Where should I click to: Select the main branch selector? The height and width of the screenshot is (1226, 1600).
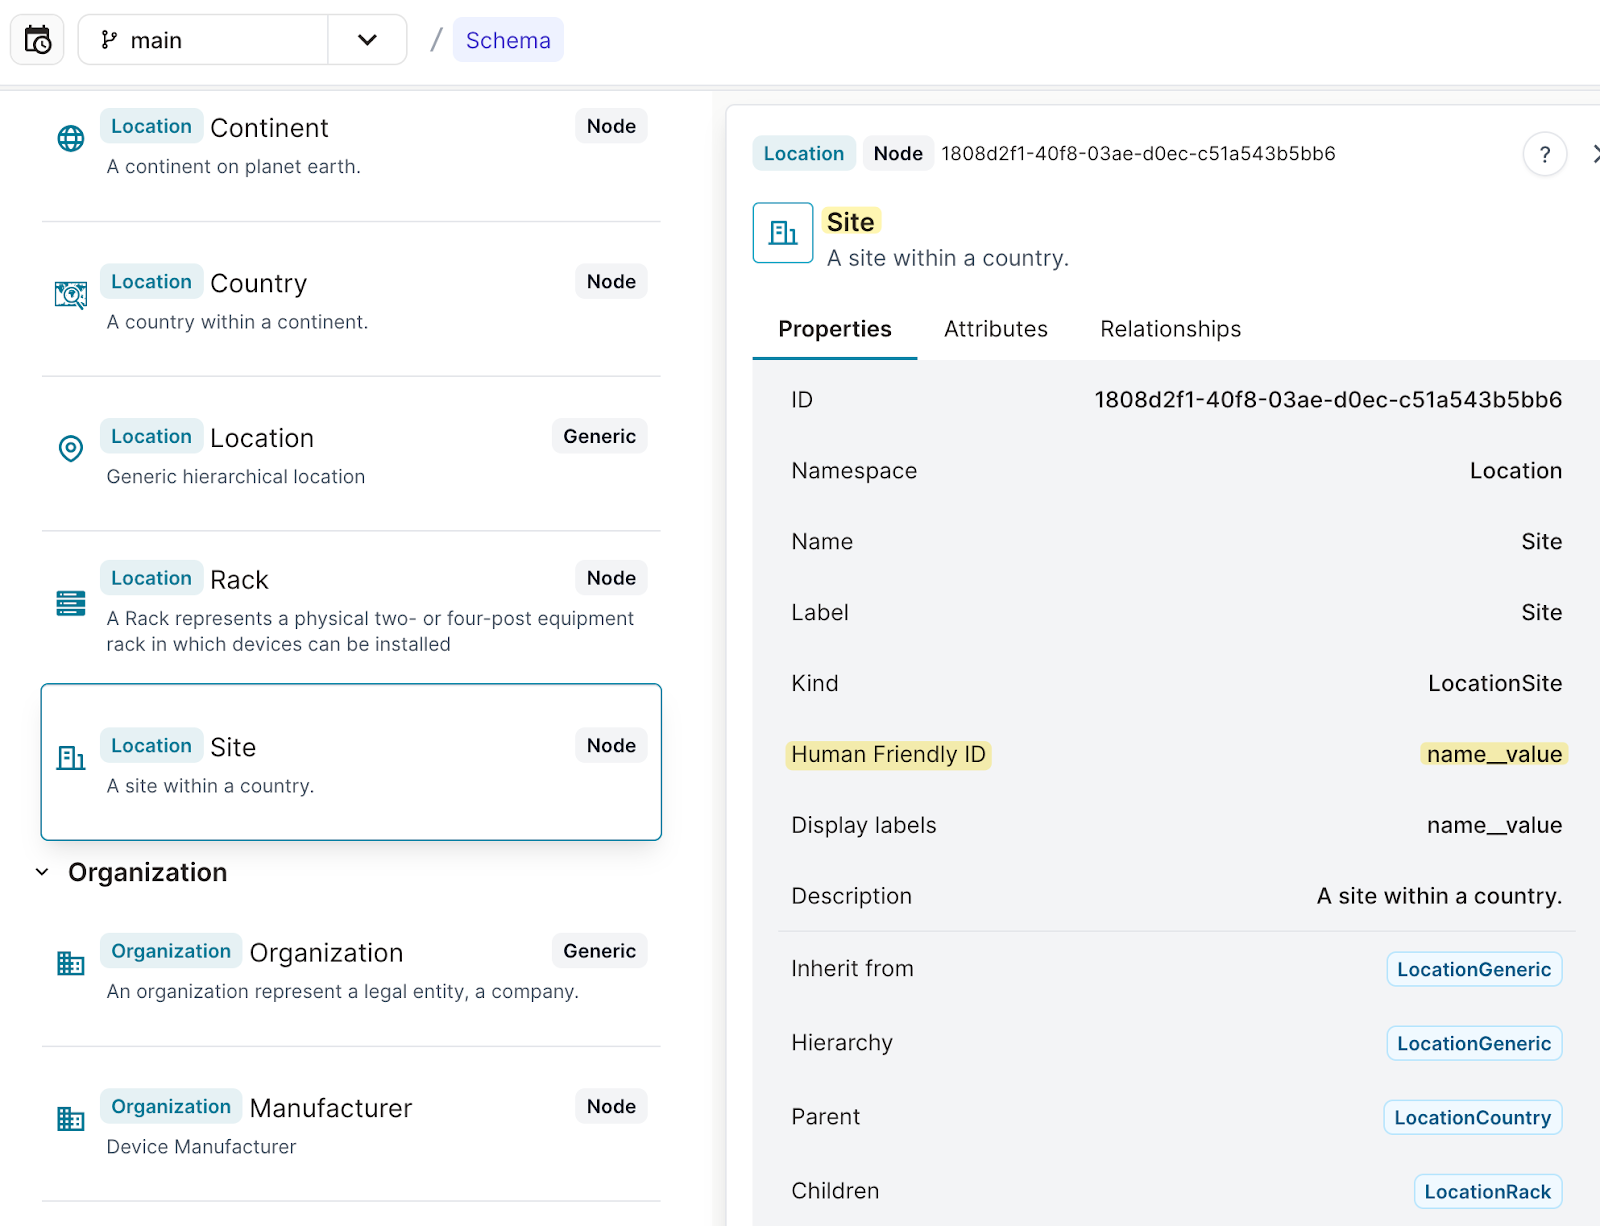point(203,40)
